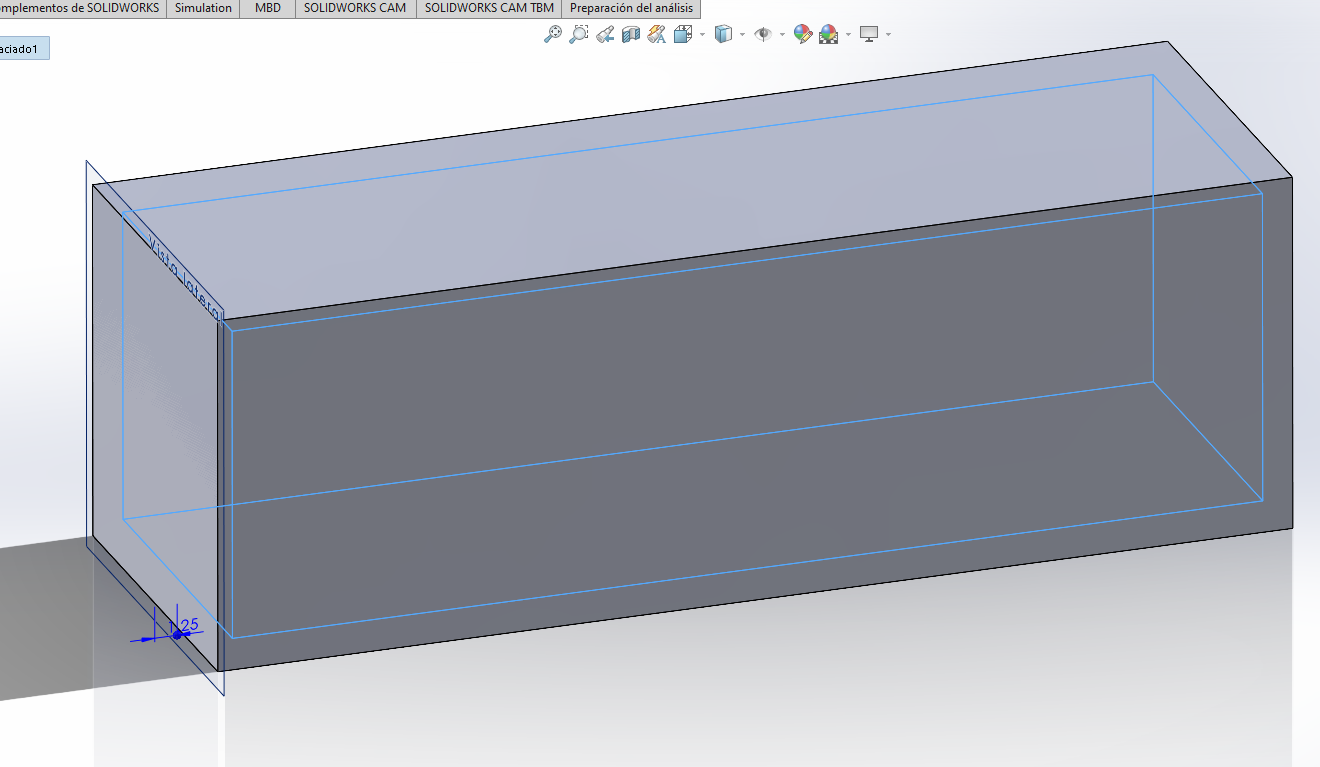This screenshot has height=767, width=1320.
Task: Expand the Apply Scene dropdown arrow
Action: (848, 34)
